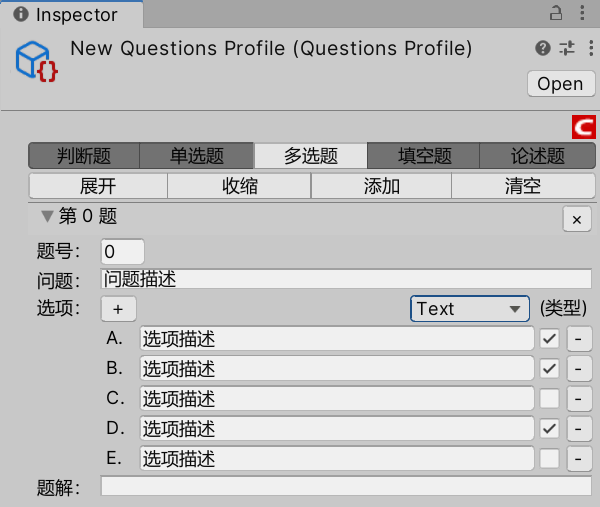Check option C correct-answer checkbox
Image resolution: width=600 pixels, height=507 pixels.
549,398
